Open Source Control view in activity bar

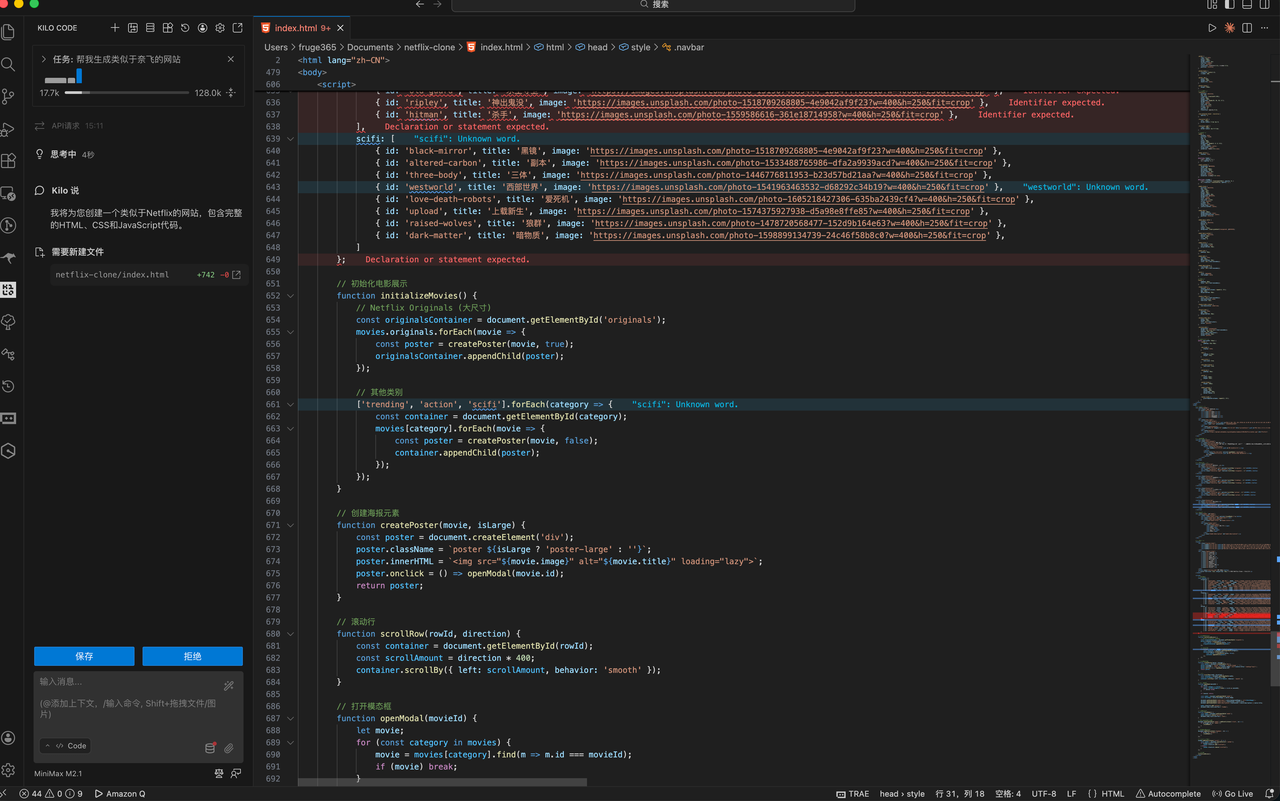[x=8, y=96]
